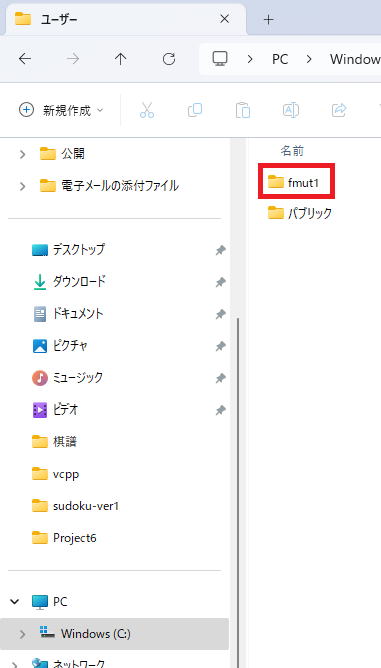Screen dimensions: 381x668
Task: Go up one folder level
Action: tap(121, 59)
